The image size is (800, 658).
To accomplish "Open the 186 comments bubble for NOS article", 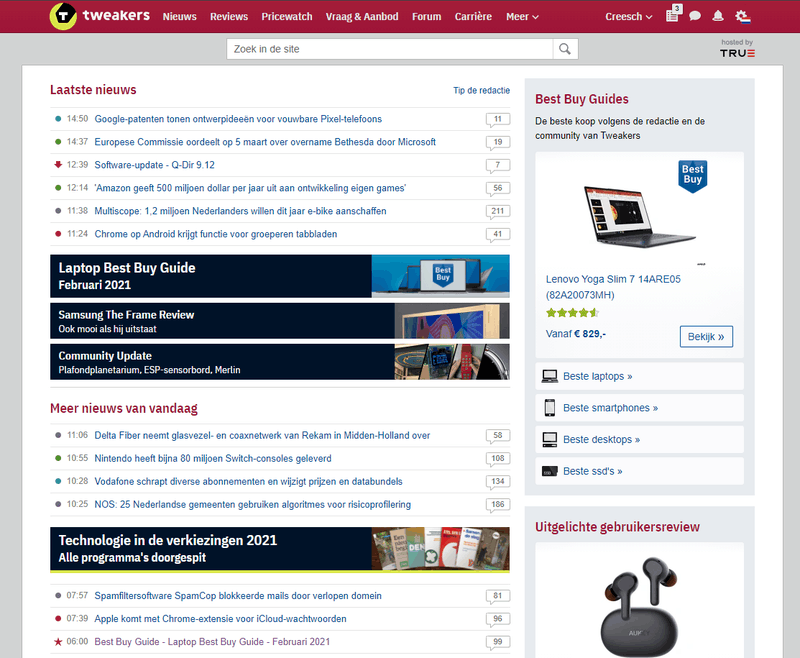I will click(498, 504).
